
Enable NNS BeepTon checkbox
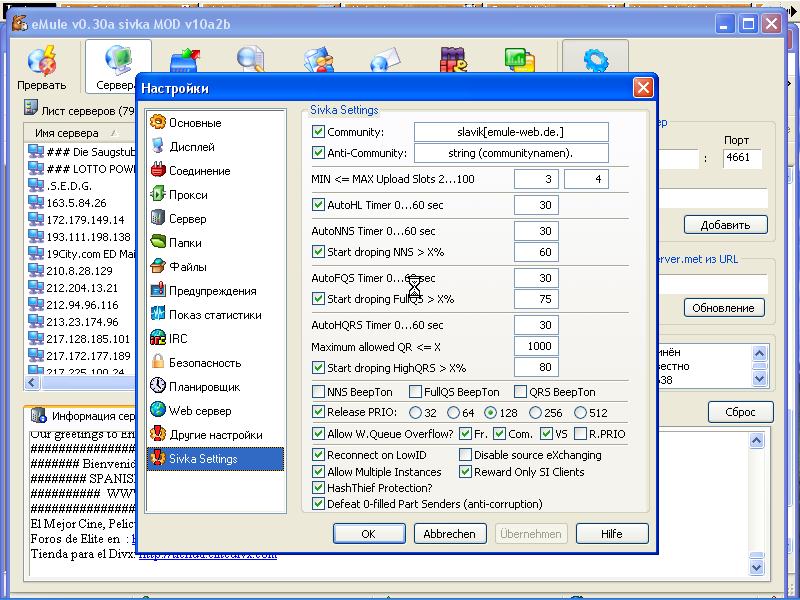[x=318, y=391]
